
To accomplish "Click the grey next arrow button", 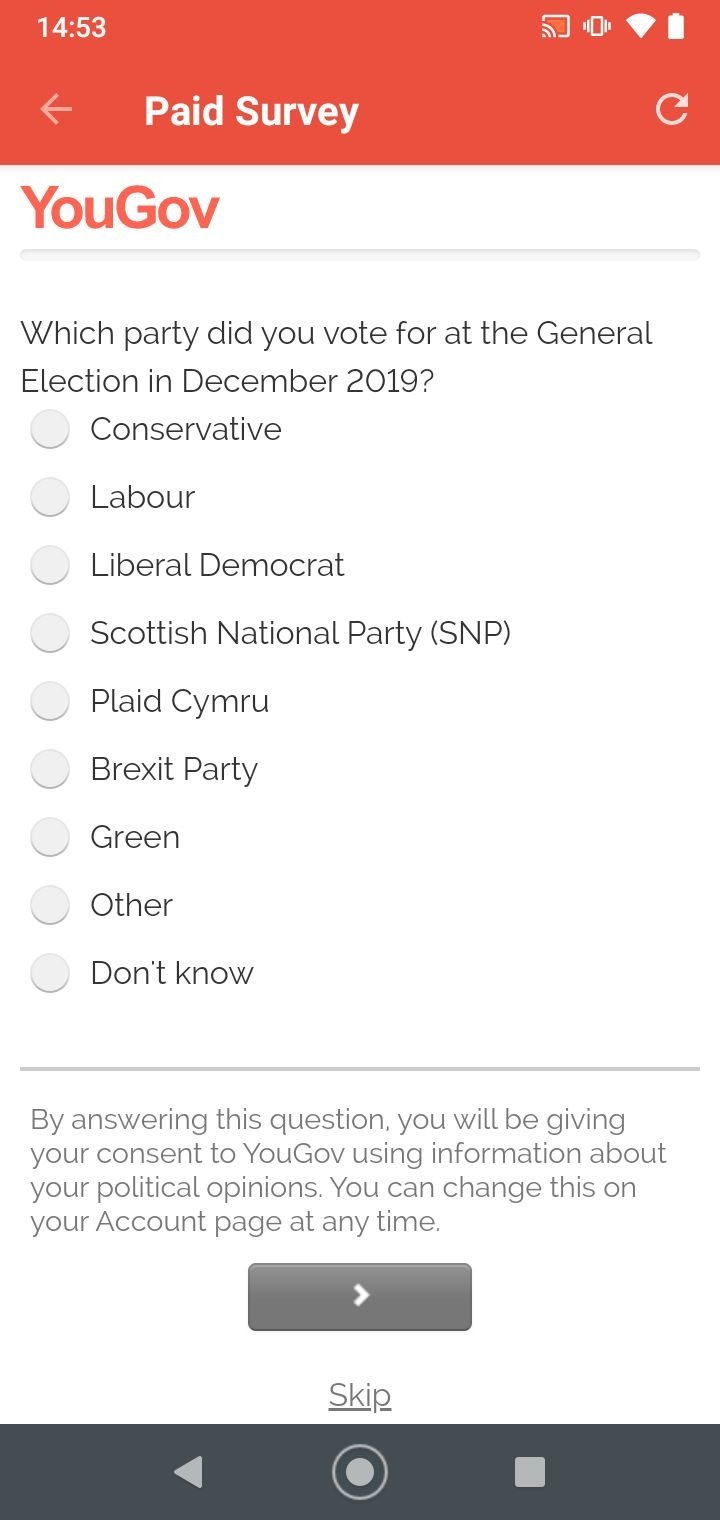I will [360, 1297].
